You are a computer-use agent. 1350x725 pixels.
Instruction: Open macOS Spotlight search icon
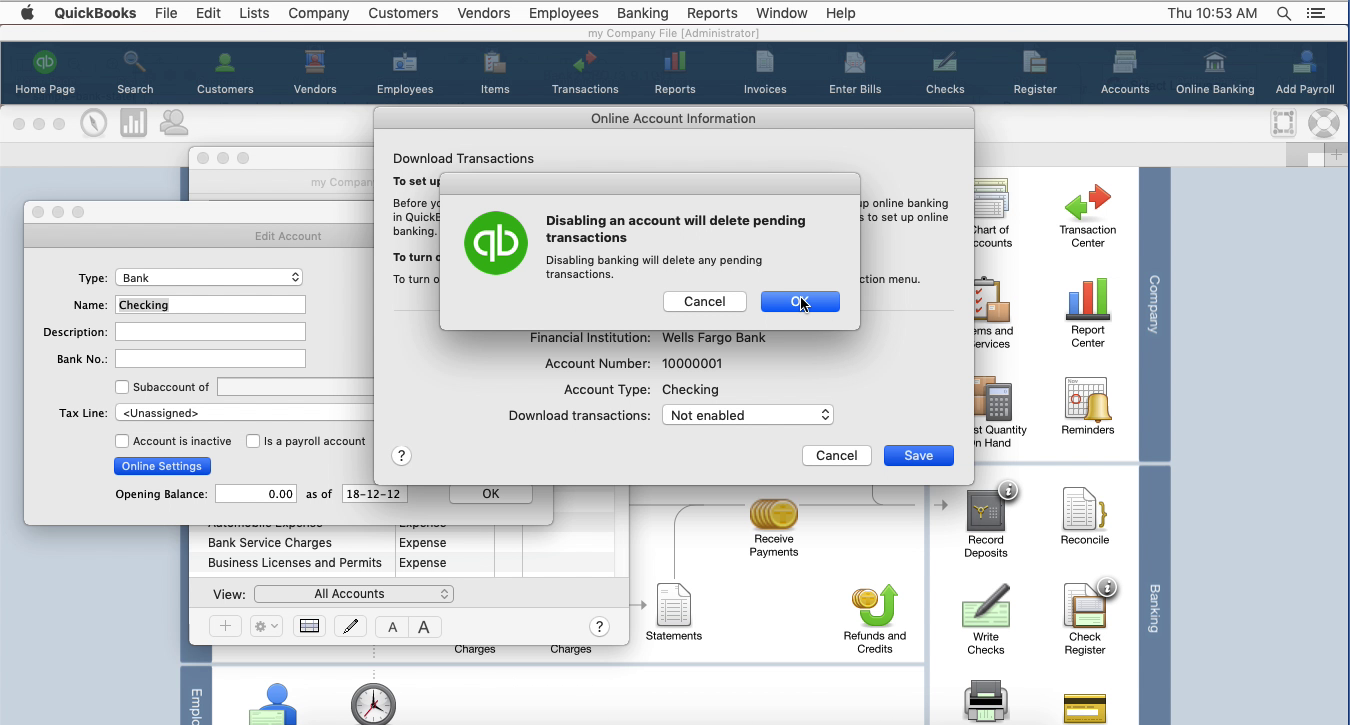coord(1284,13)
